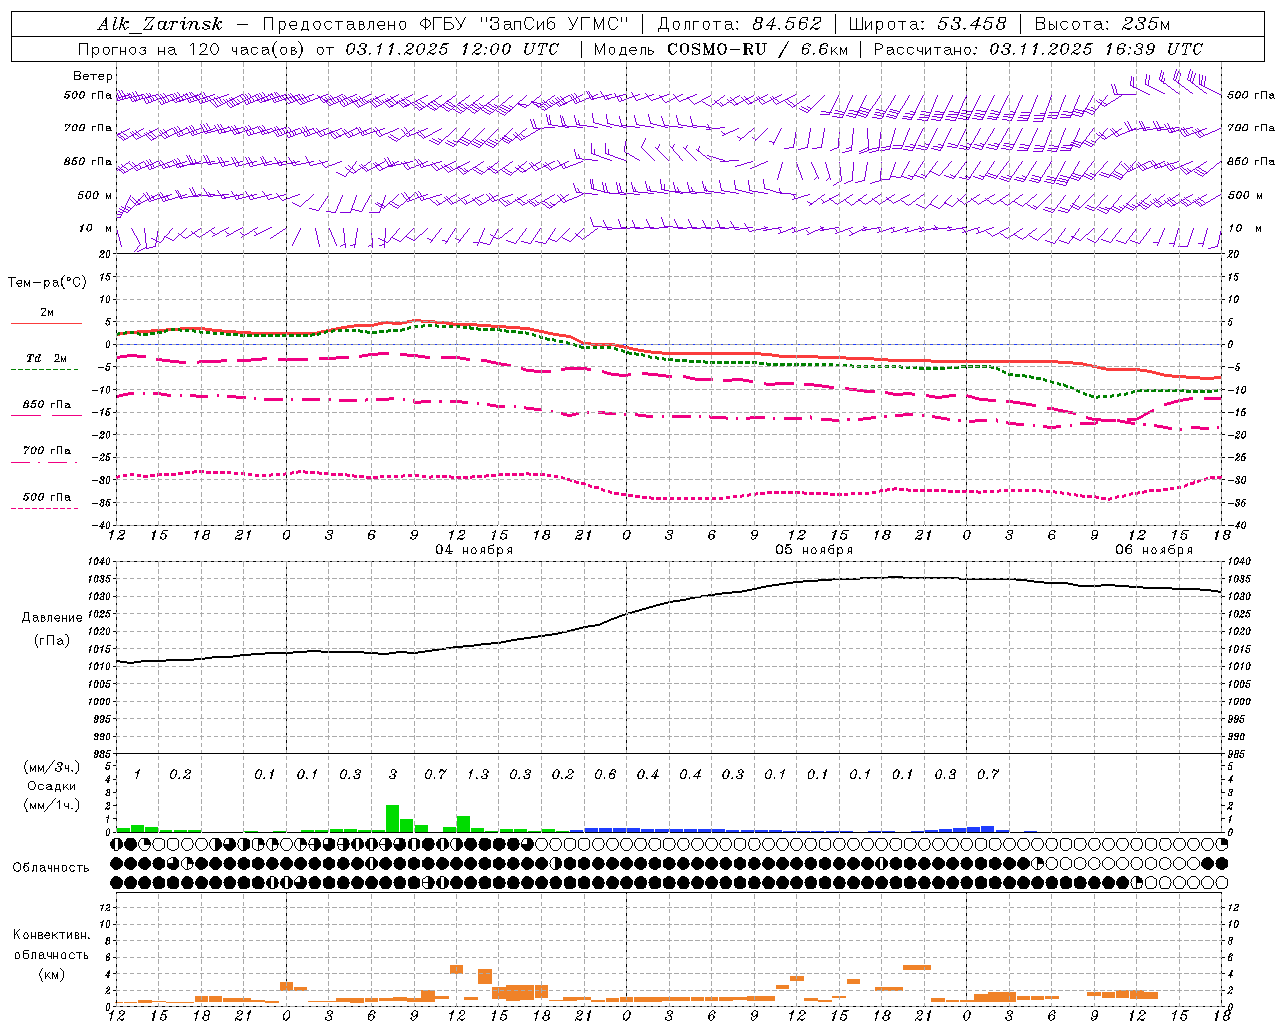Click the 'Td 2м' dew point legend entry
The width and height of the screenshot is (1280, 1024).
point(47,358)
